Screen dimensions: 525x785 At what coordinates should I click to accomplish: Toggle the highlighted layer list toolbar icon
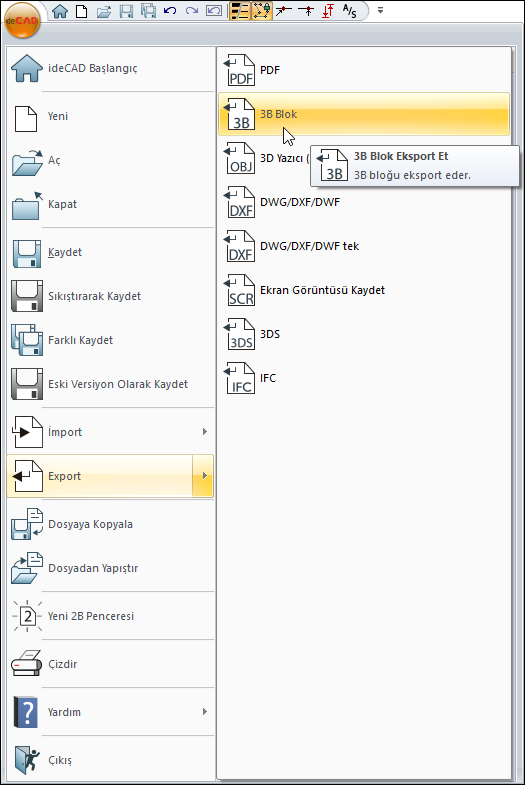tap(240, 11)
